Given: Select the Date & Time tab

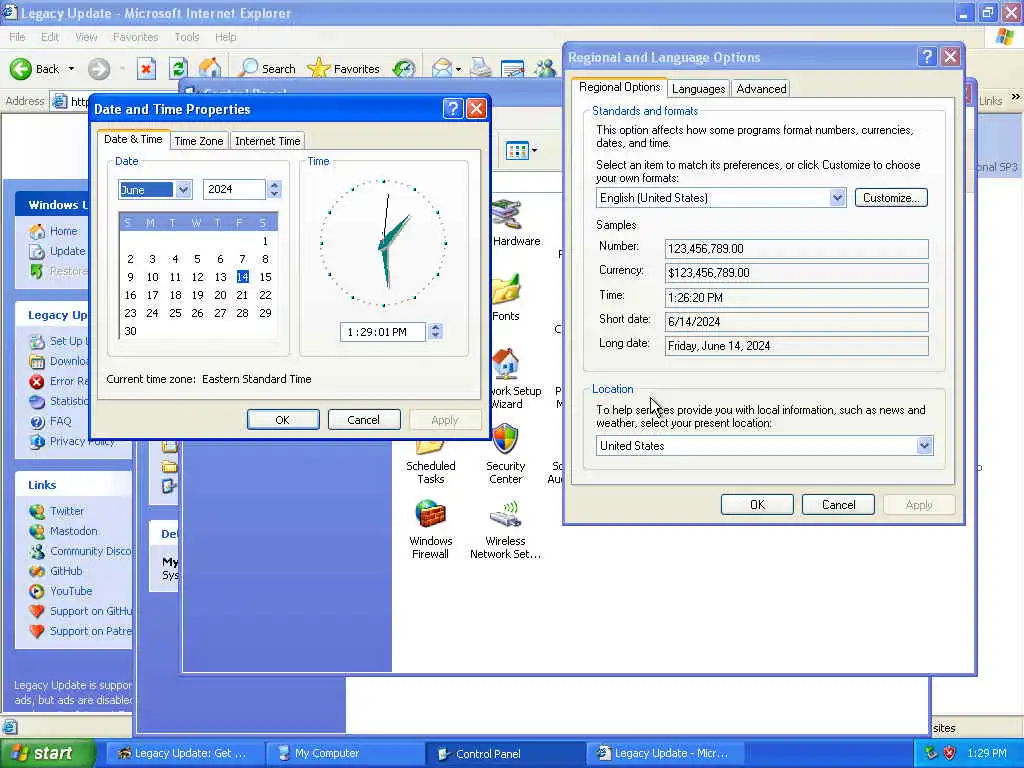Looking at the screenshot, I should pyautogui.click(x=133, y=139).
